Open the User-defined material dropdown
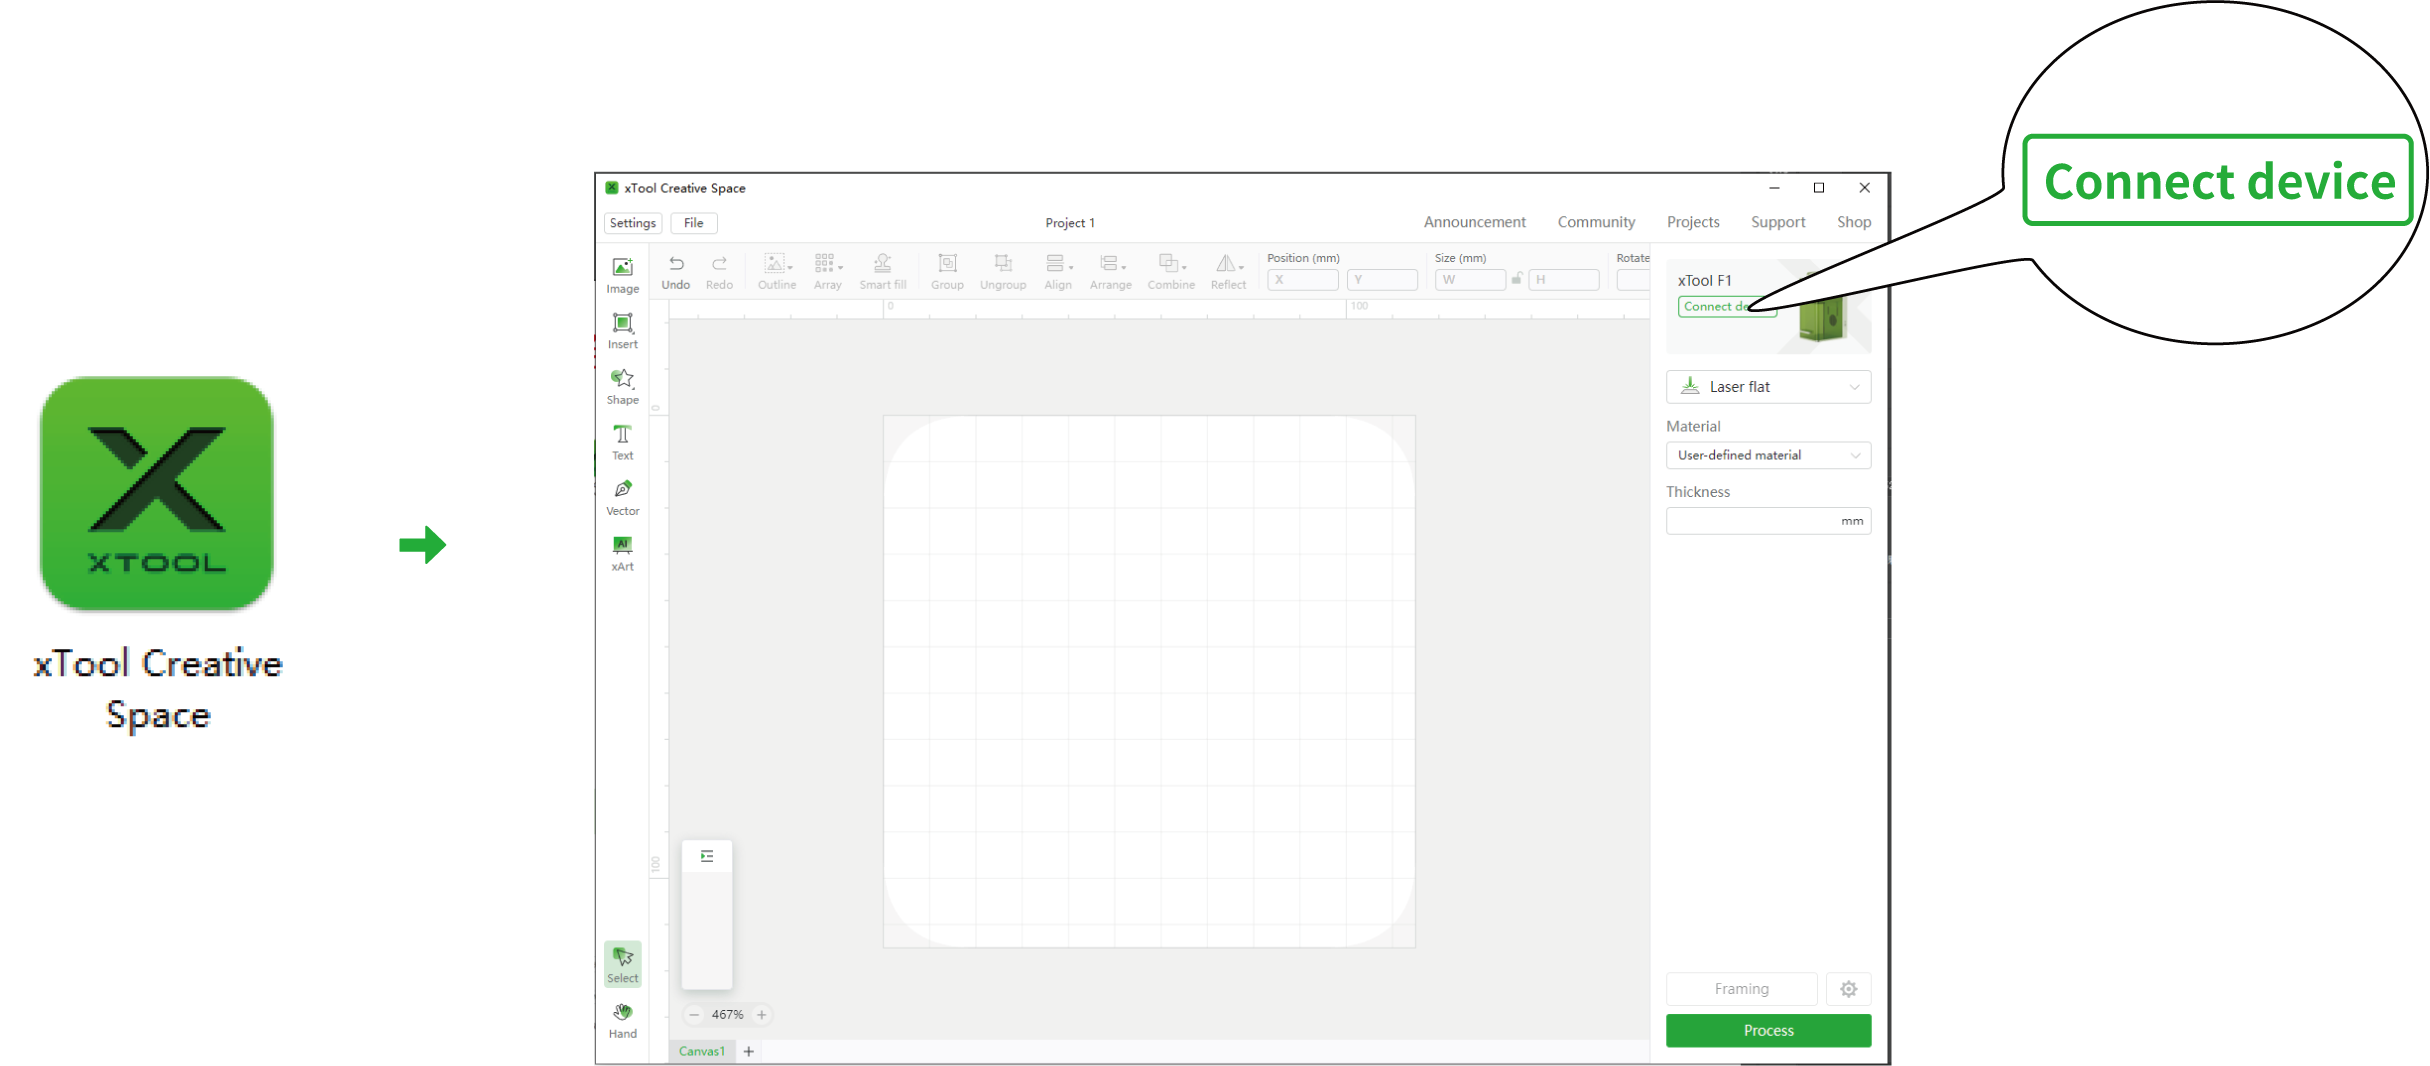Screen dimensions: 2430x1066 tap(1768, 455)
